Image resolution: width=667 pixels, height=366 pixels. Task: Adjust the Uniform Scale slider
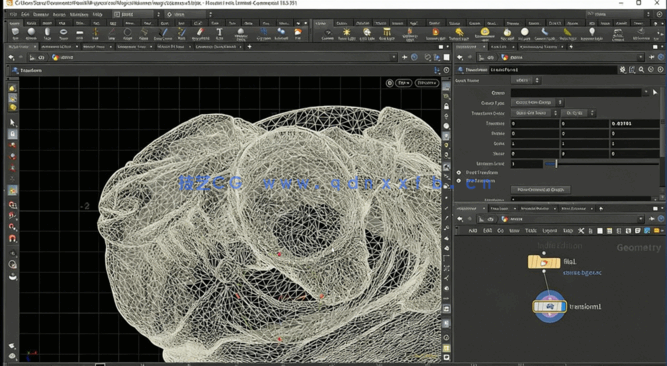click(601, 163)
